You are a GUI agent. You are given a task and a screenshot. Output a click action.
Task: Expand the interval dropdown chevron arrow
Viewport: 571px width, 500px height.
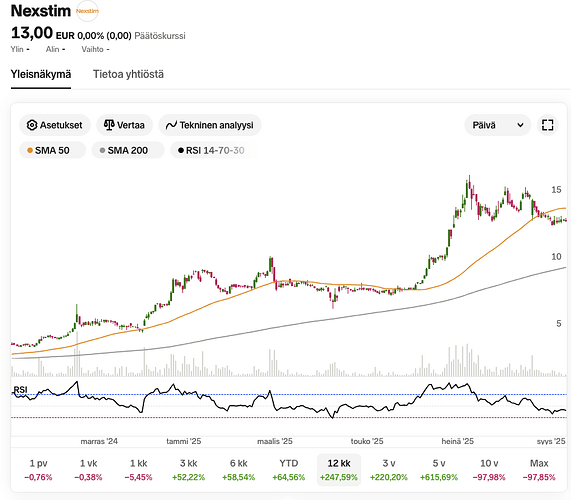pyautogui.click(x=520, y=125)
